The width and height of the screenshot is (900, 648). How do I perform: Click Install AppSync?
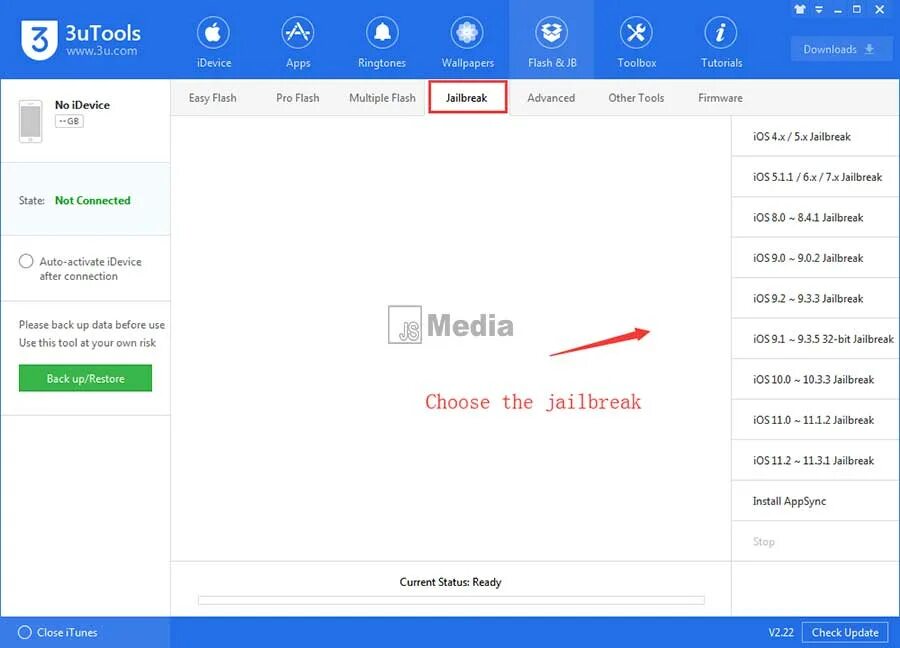click(815, 501)
